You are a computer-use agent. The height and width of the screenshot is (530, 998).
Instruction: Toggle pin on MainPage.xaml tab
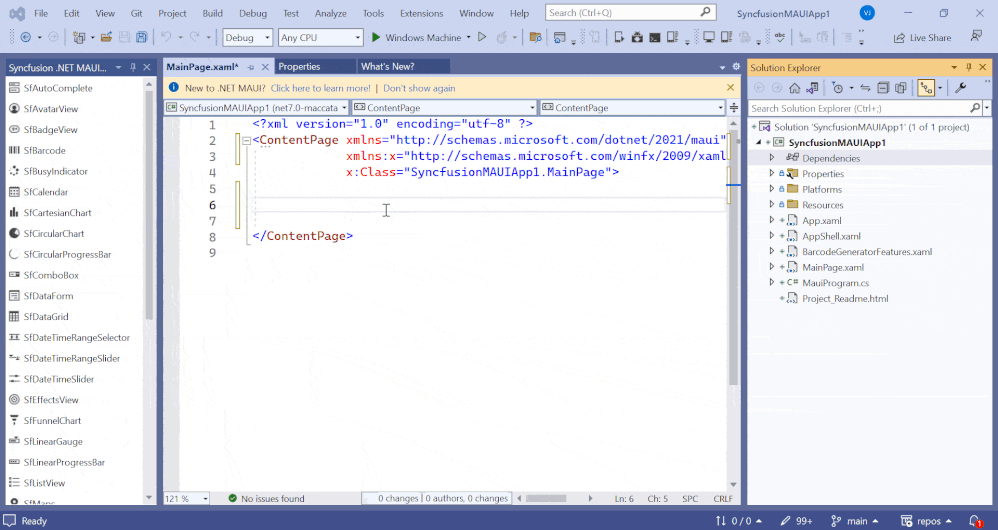click(251, 67)
